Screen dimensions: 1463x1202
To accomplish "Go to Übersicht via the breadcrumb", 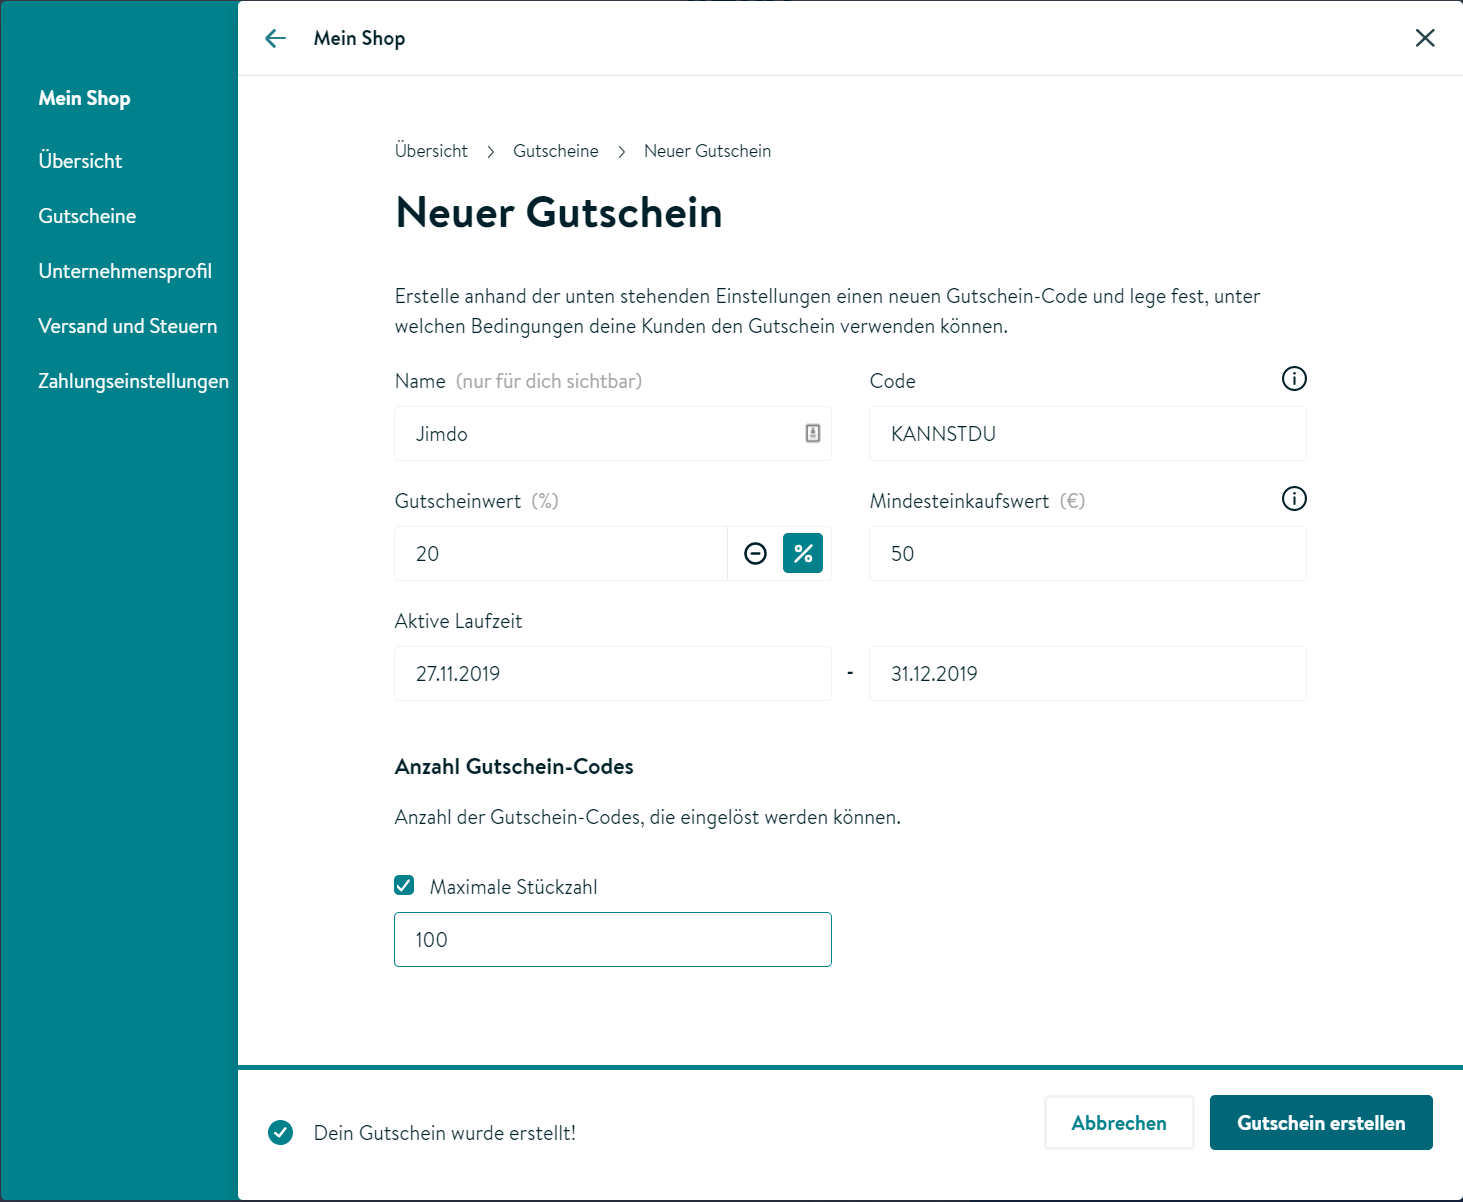I will 431,151.
